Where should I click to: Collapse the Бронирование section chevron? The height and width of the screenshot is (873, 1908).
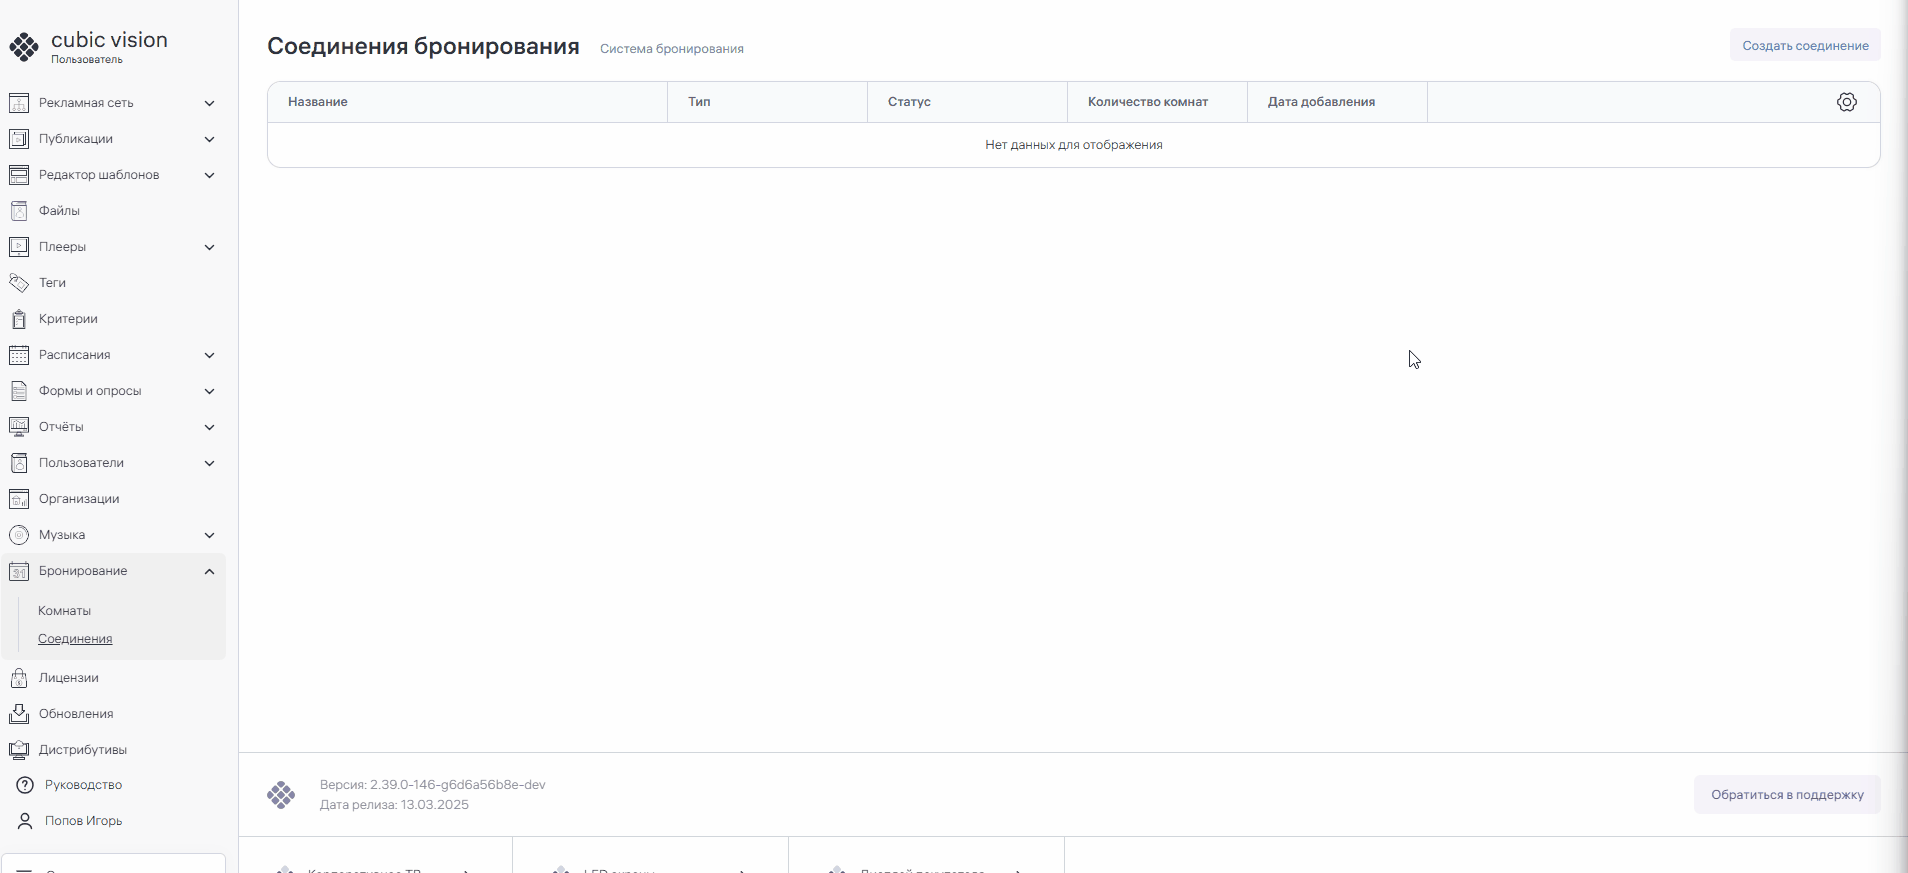pyautogui.click(x=209, y=571)
